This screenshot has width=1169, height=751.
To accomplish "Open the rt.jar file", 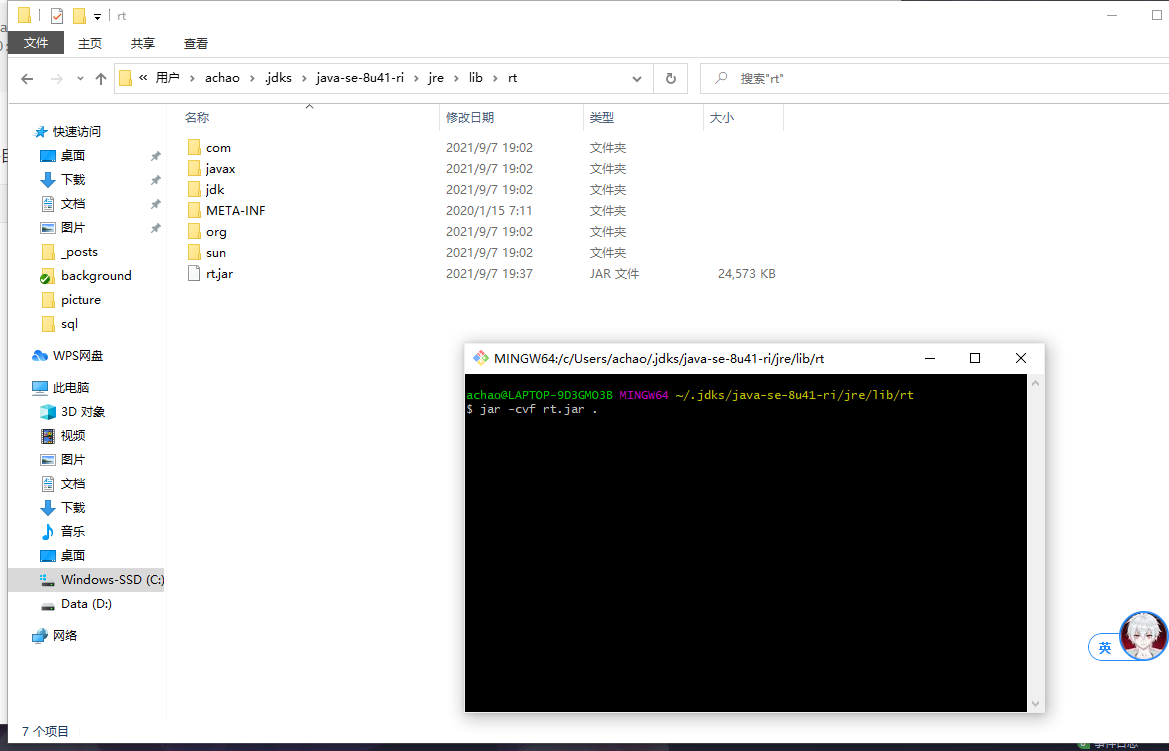I will pyautogui.click(x=219, y=274).
